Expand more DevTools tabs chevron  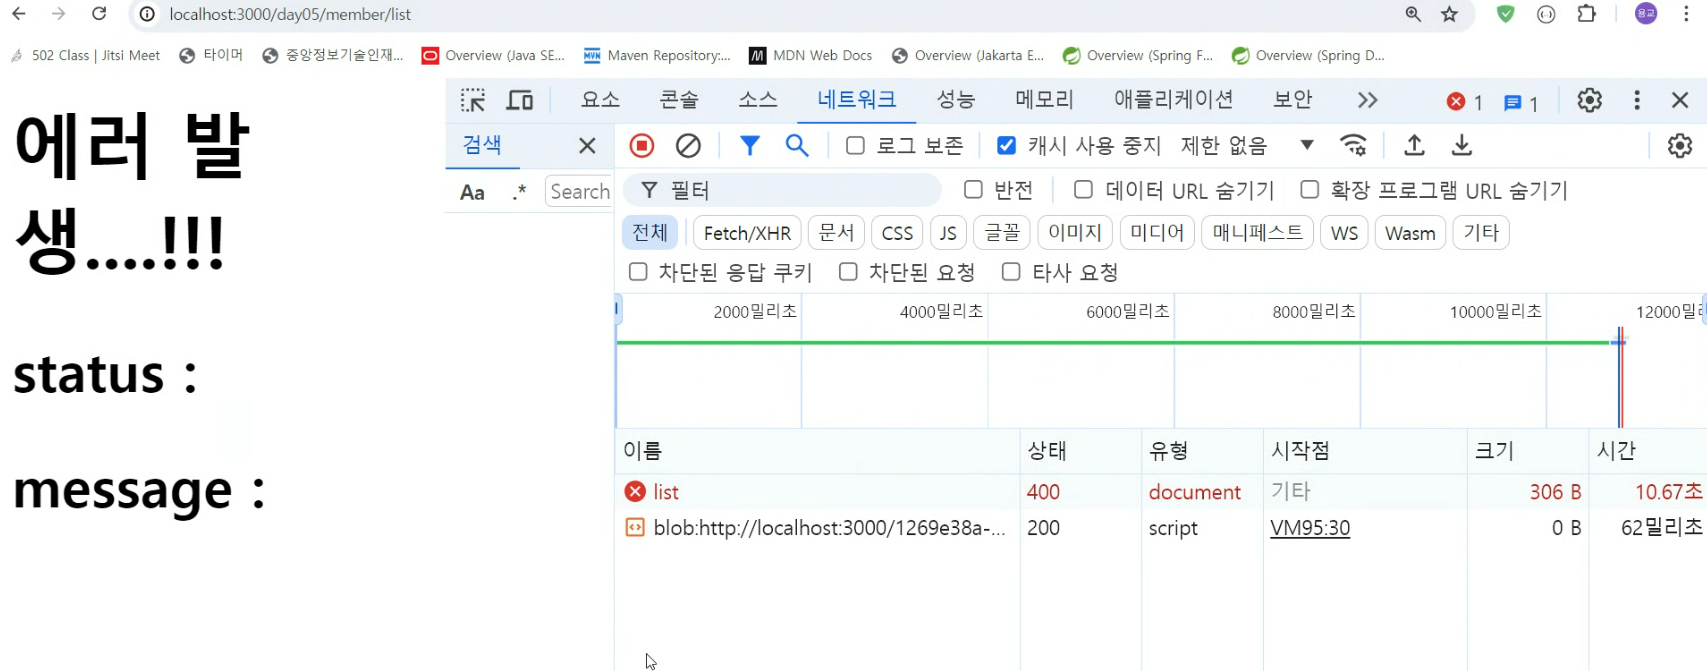[x=1367, y=100]
